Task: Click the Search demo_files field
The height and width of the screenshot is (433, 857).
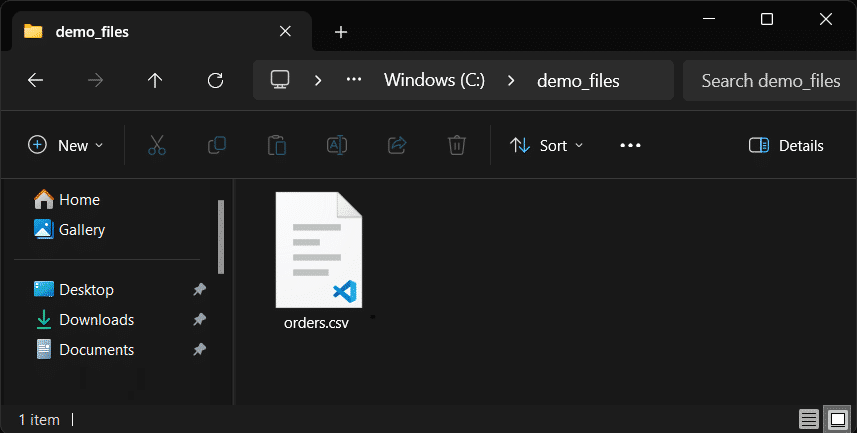Action: 770,81
